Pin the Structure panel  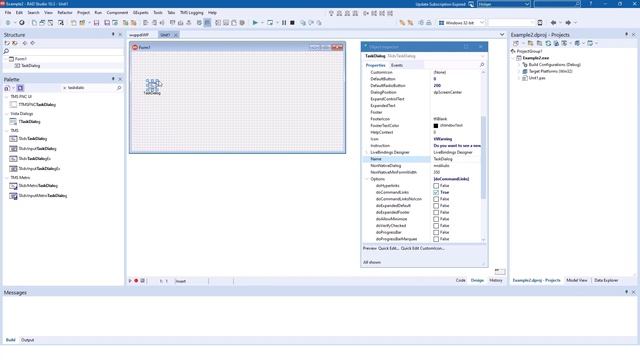113,35
